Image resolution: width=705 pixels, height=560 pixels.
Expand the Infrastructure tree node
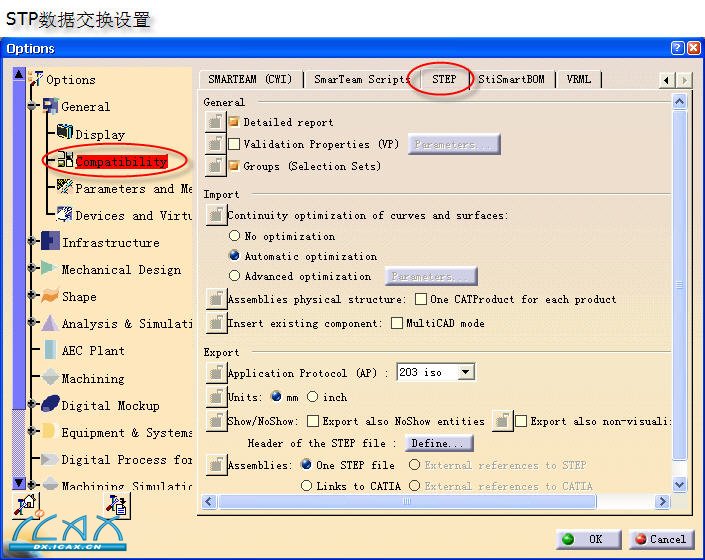31,241
